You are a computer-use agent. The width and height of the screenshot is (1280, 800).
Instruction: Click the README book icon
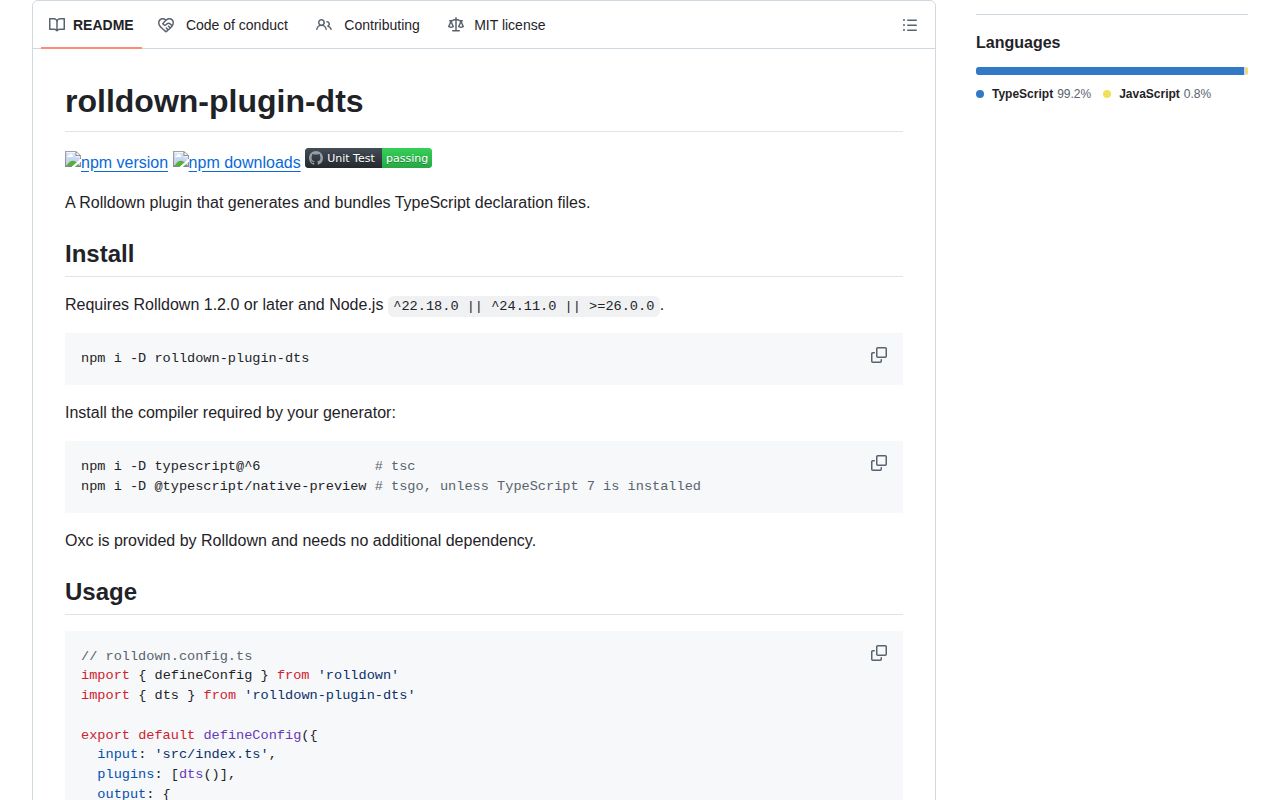pos(58,25)
